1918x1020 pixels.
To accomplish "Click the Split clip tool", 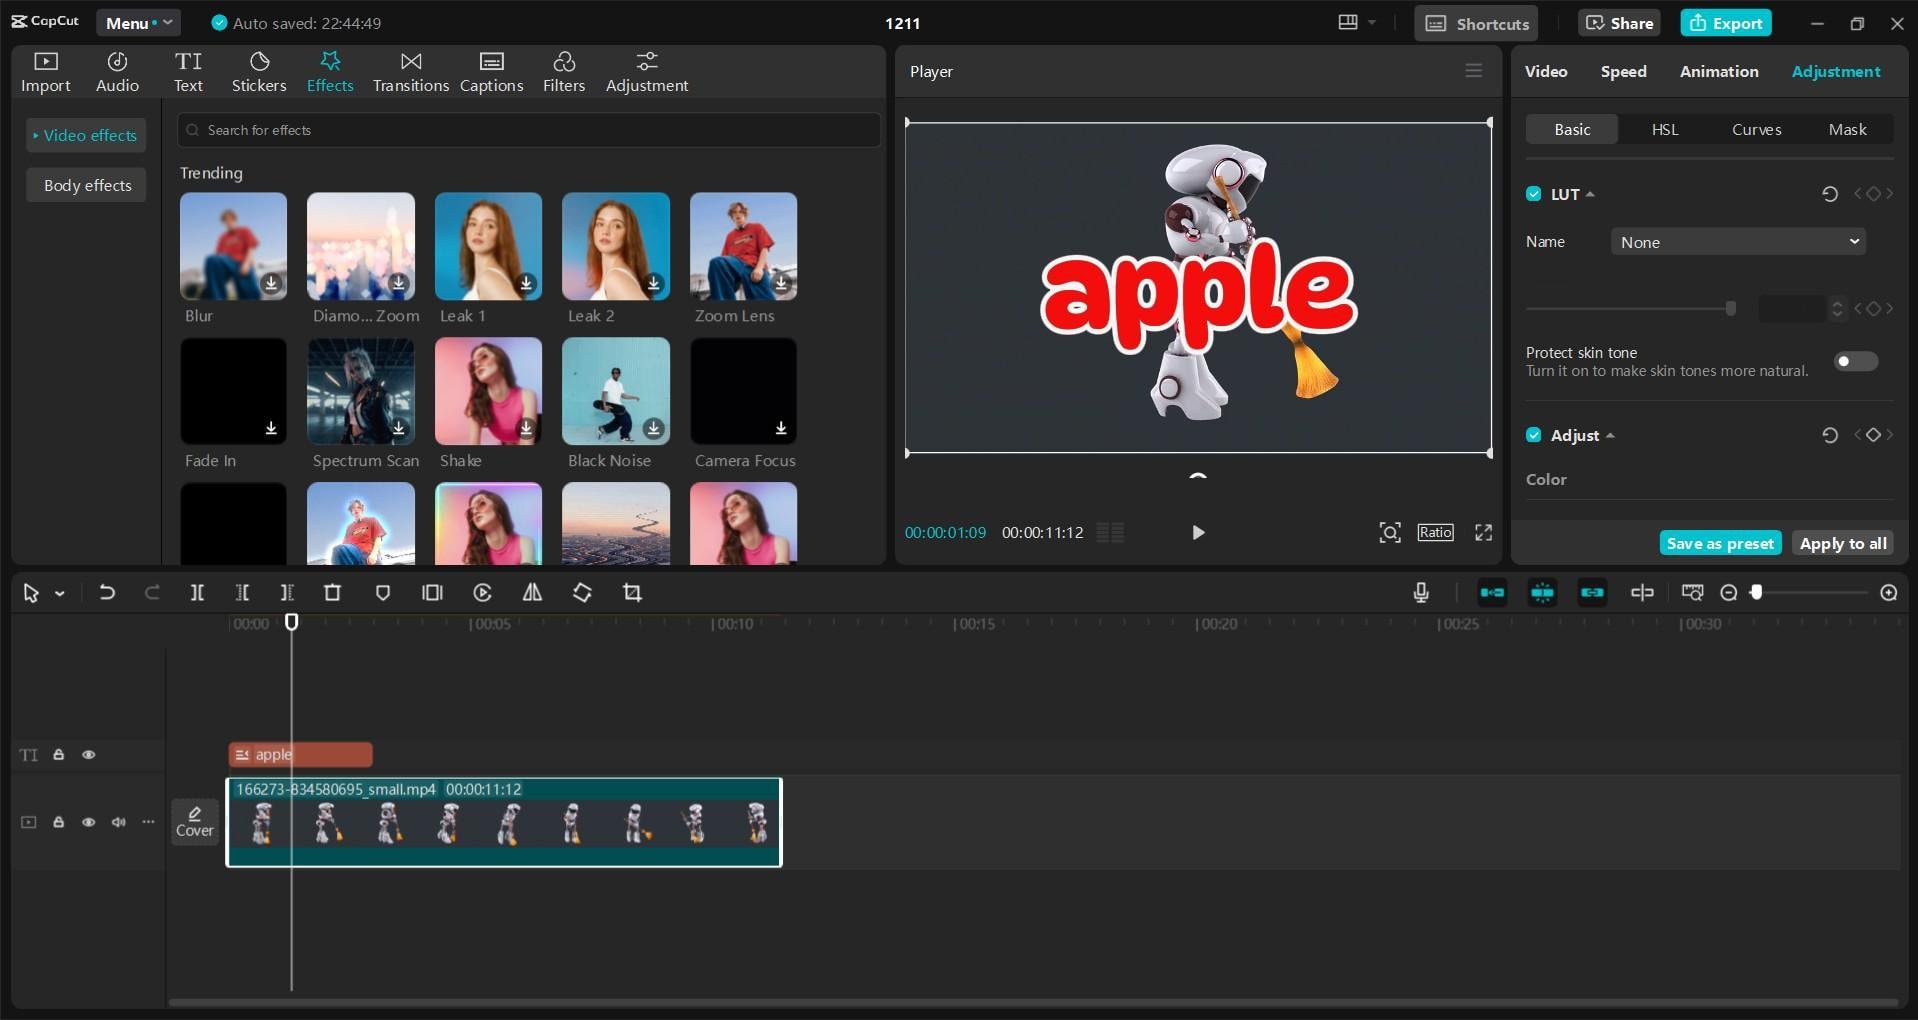I will [197, 593].
